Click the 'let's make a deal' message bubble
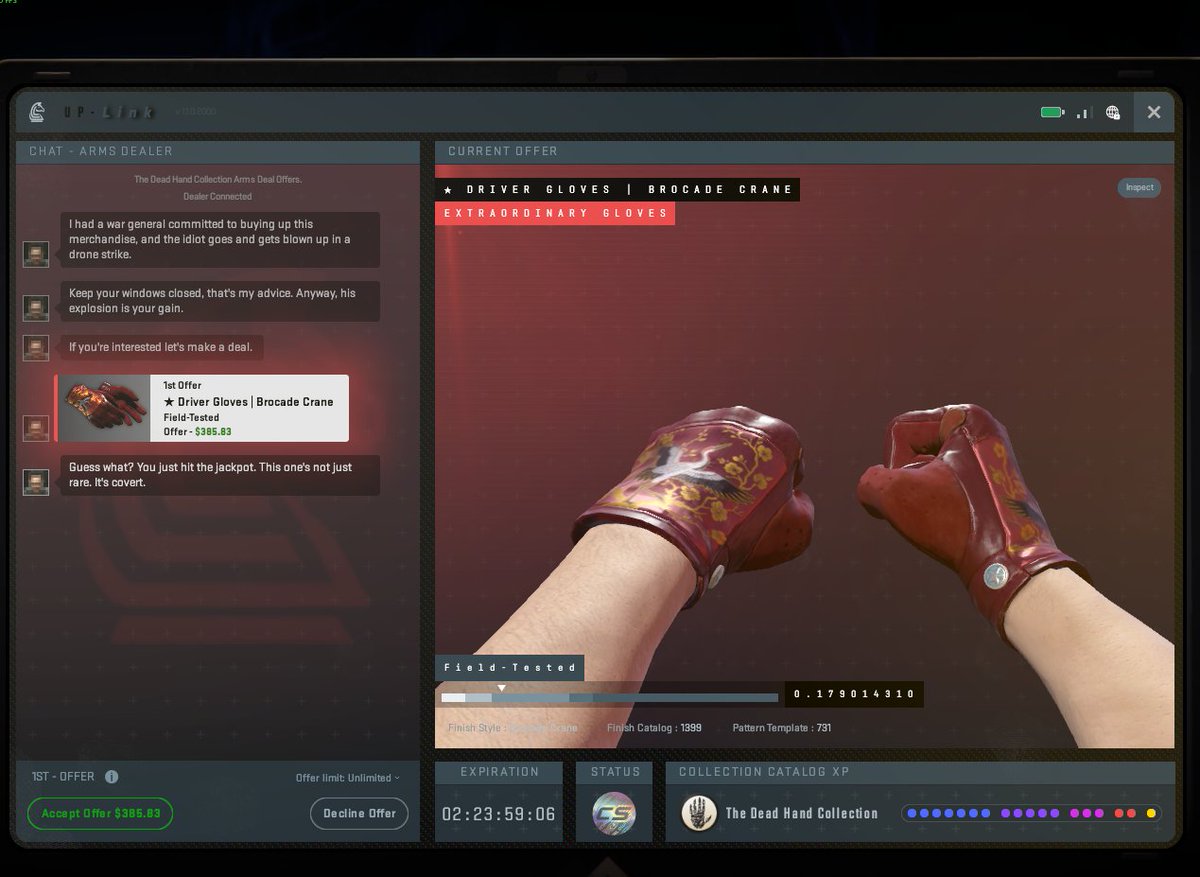1200x877 pixels. (162, 348)
